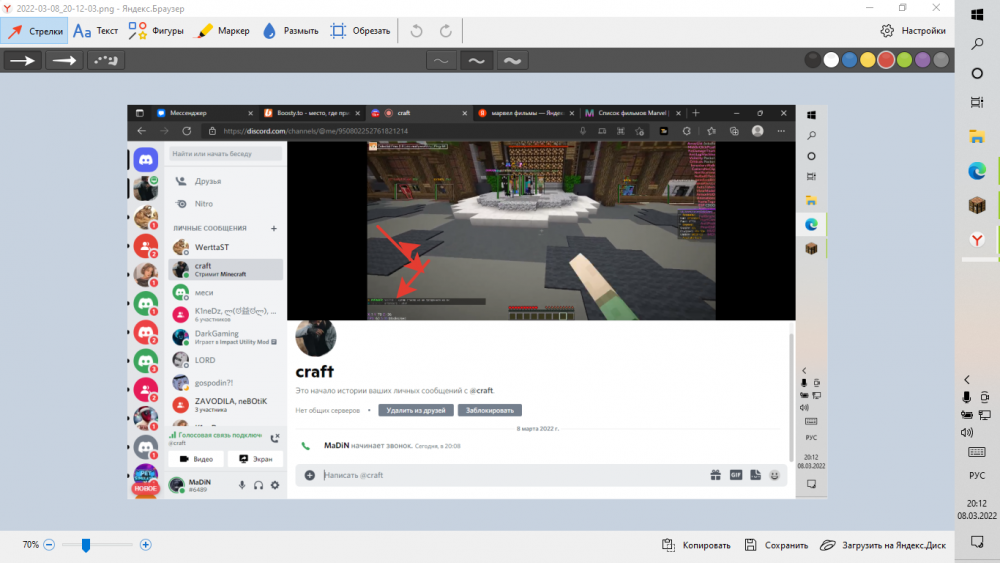Click the 70% zoom value

[x=31, y=545]
